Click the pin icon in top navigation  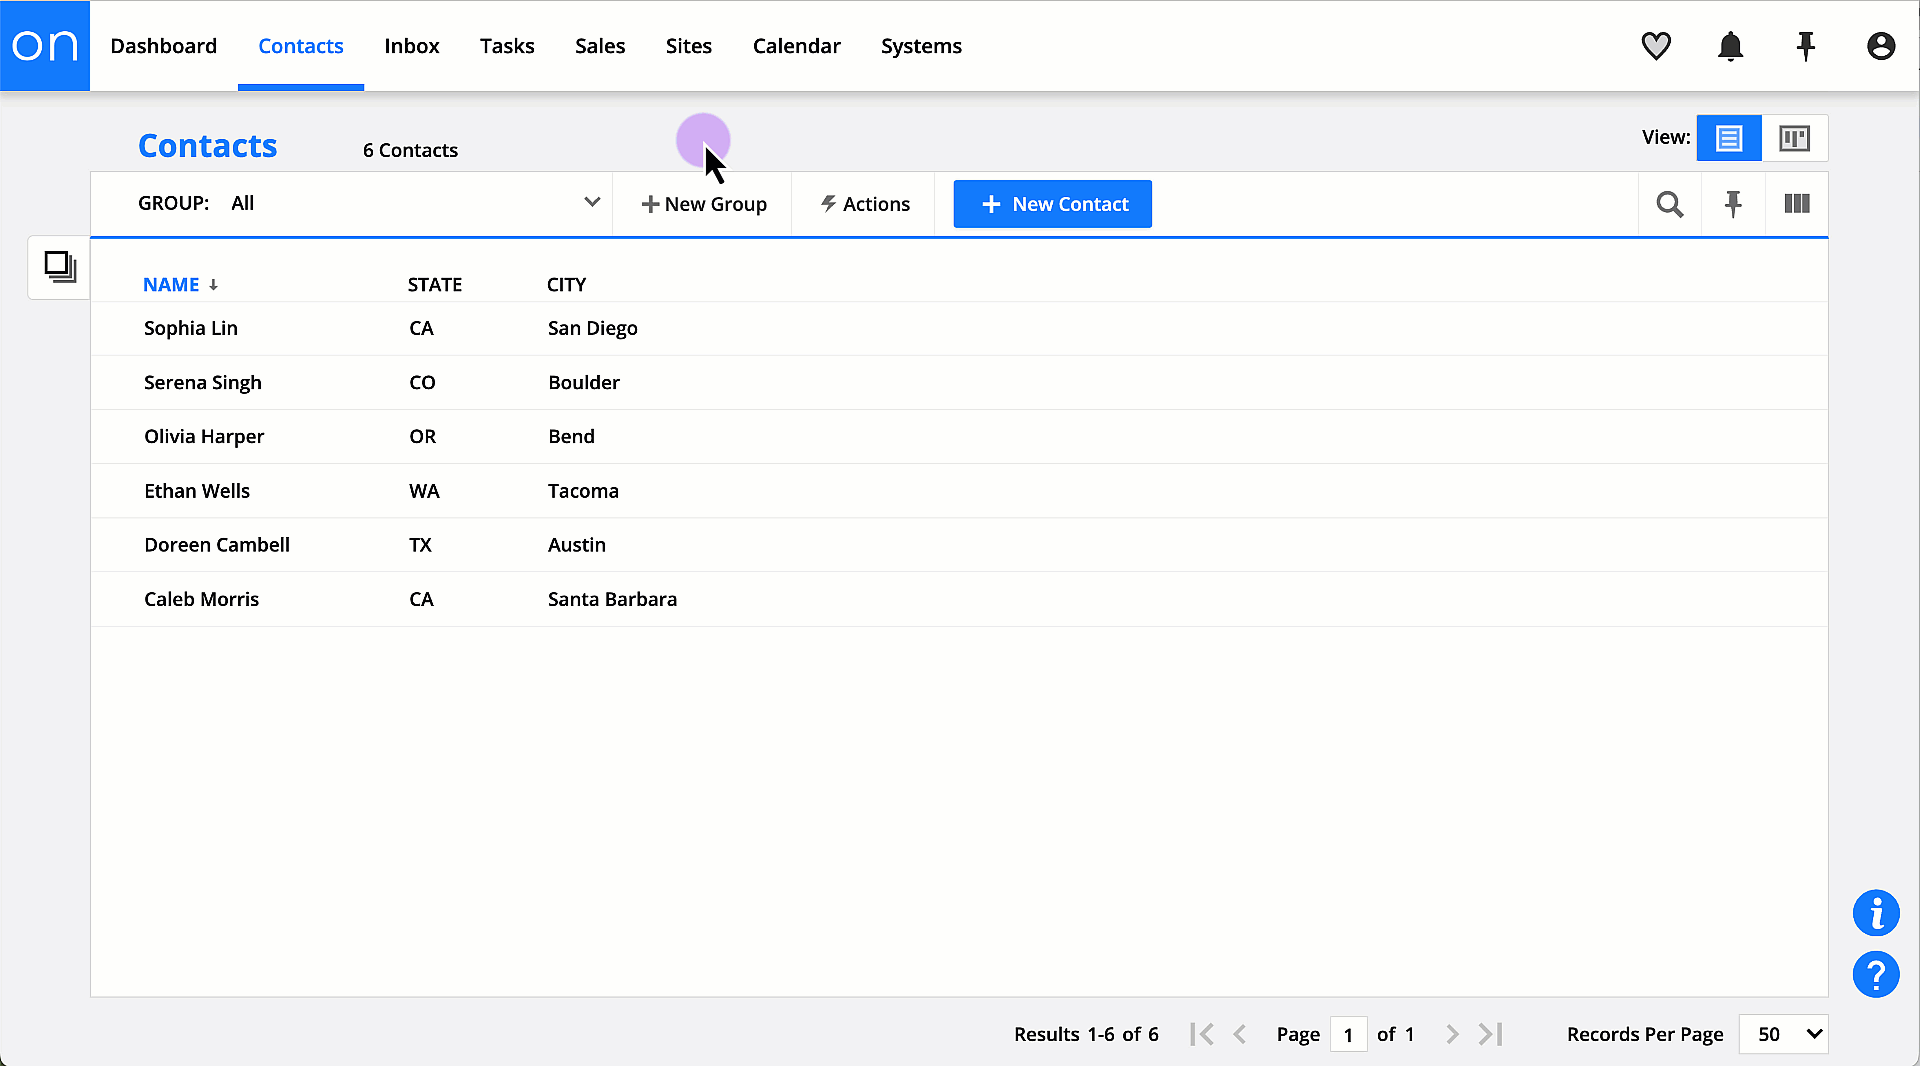coord(1805,46)
